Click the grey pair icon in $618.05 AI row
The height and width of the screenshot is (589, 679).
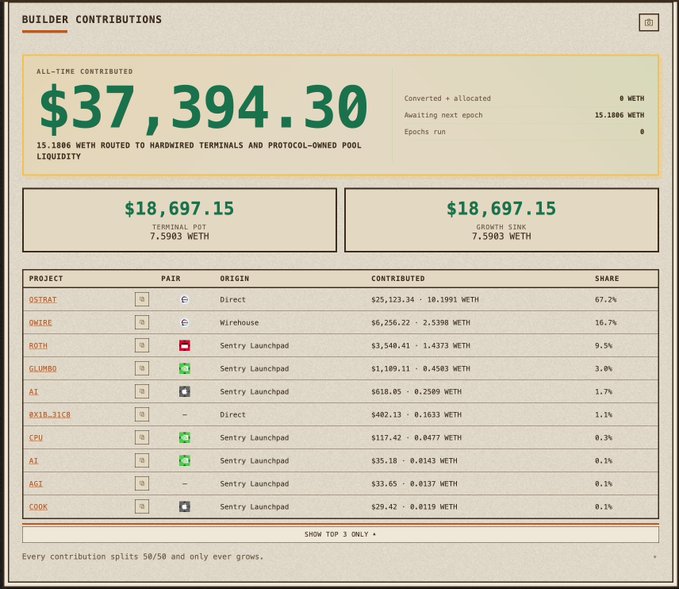tap(184, 391)
